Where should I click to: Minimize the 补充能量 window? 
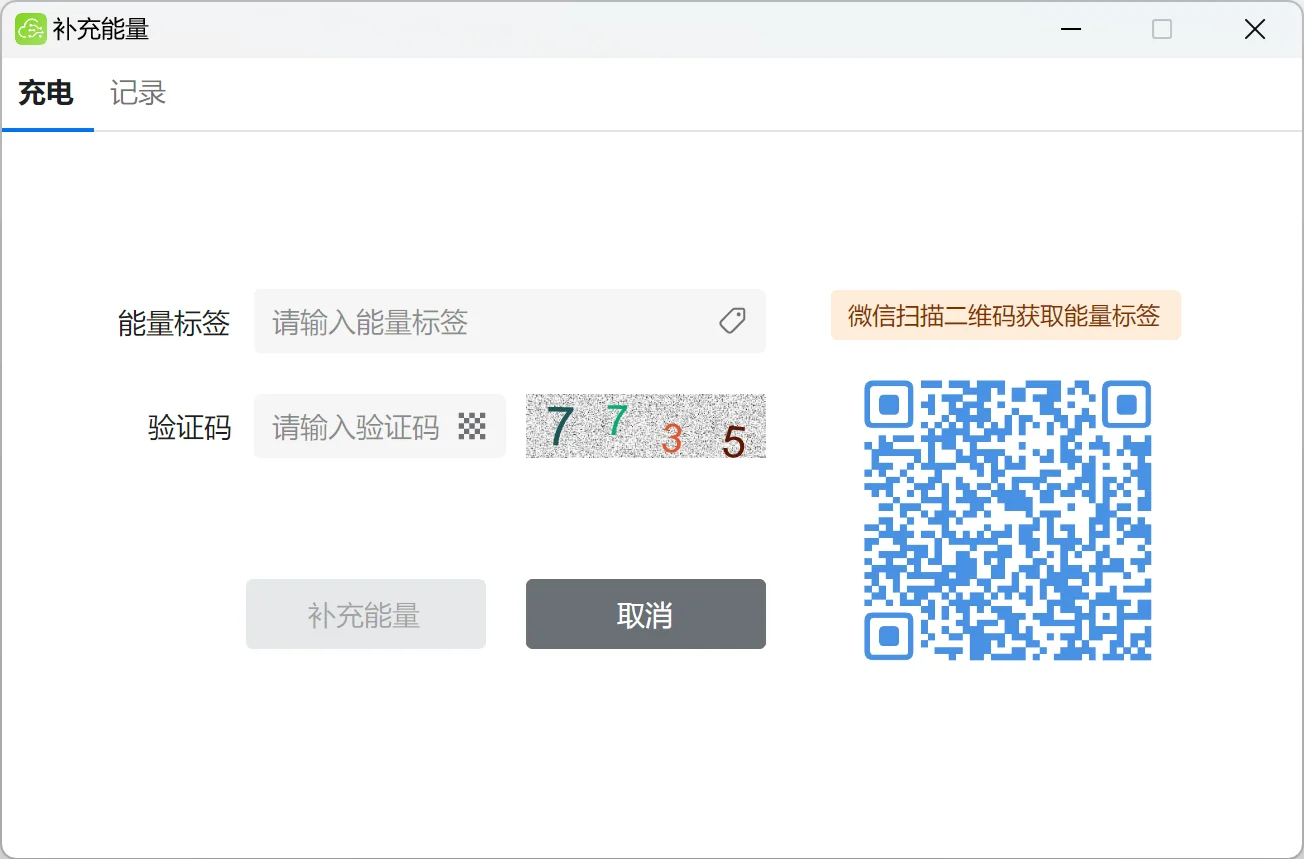(1071, 29)
